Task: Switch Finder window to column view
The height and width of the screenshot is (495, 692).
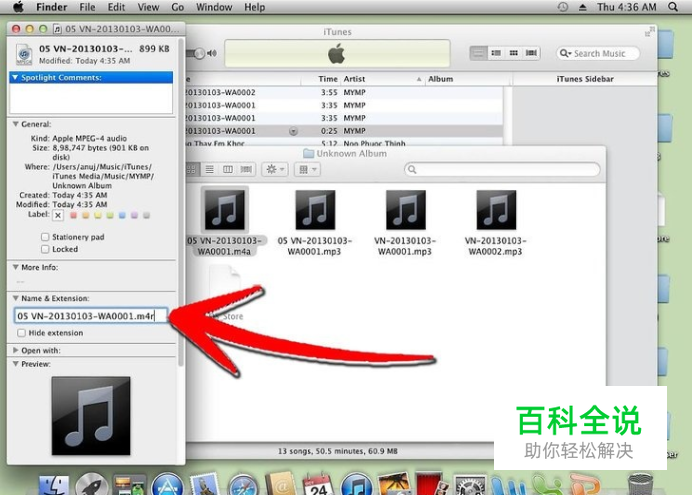Action: (228, 169)
